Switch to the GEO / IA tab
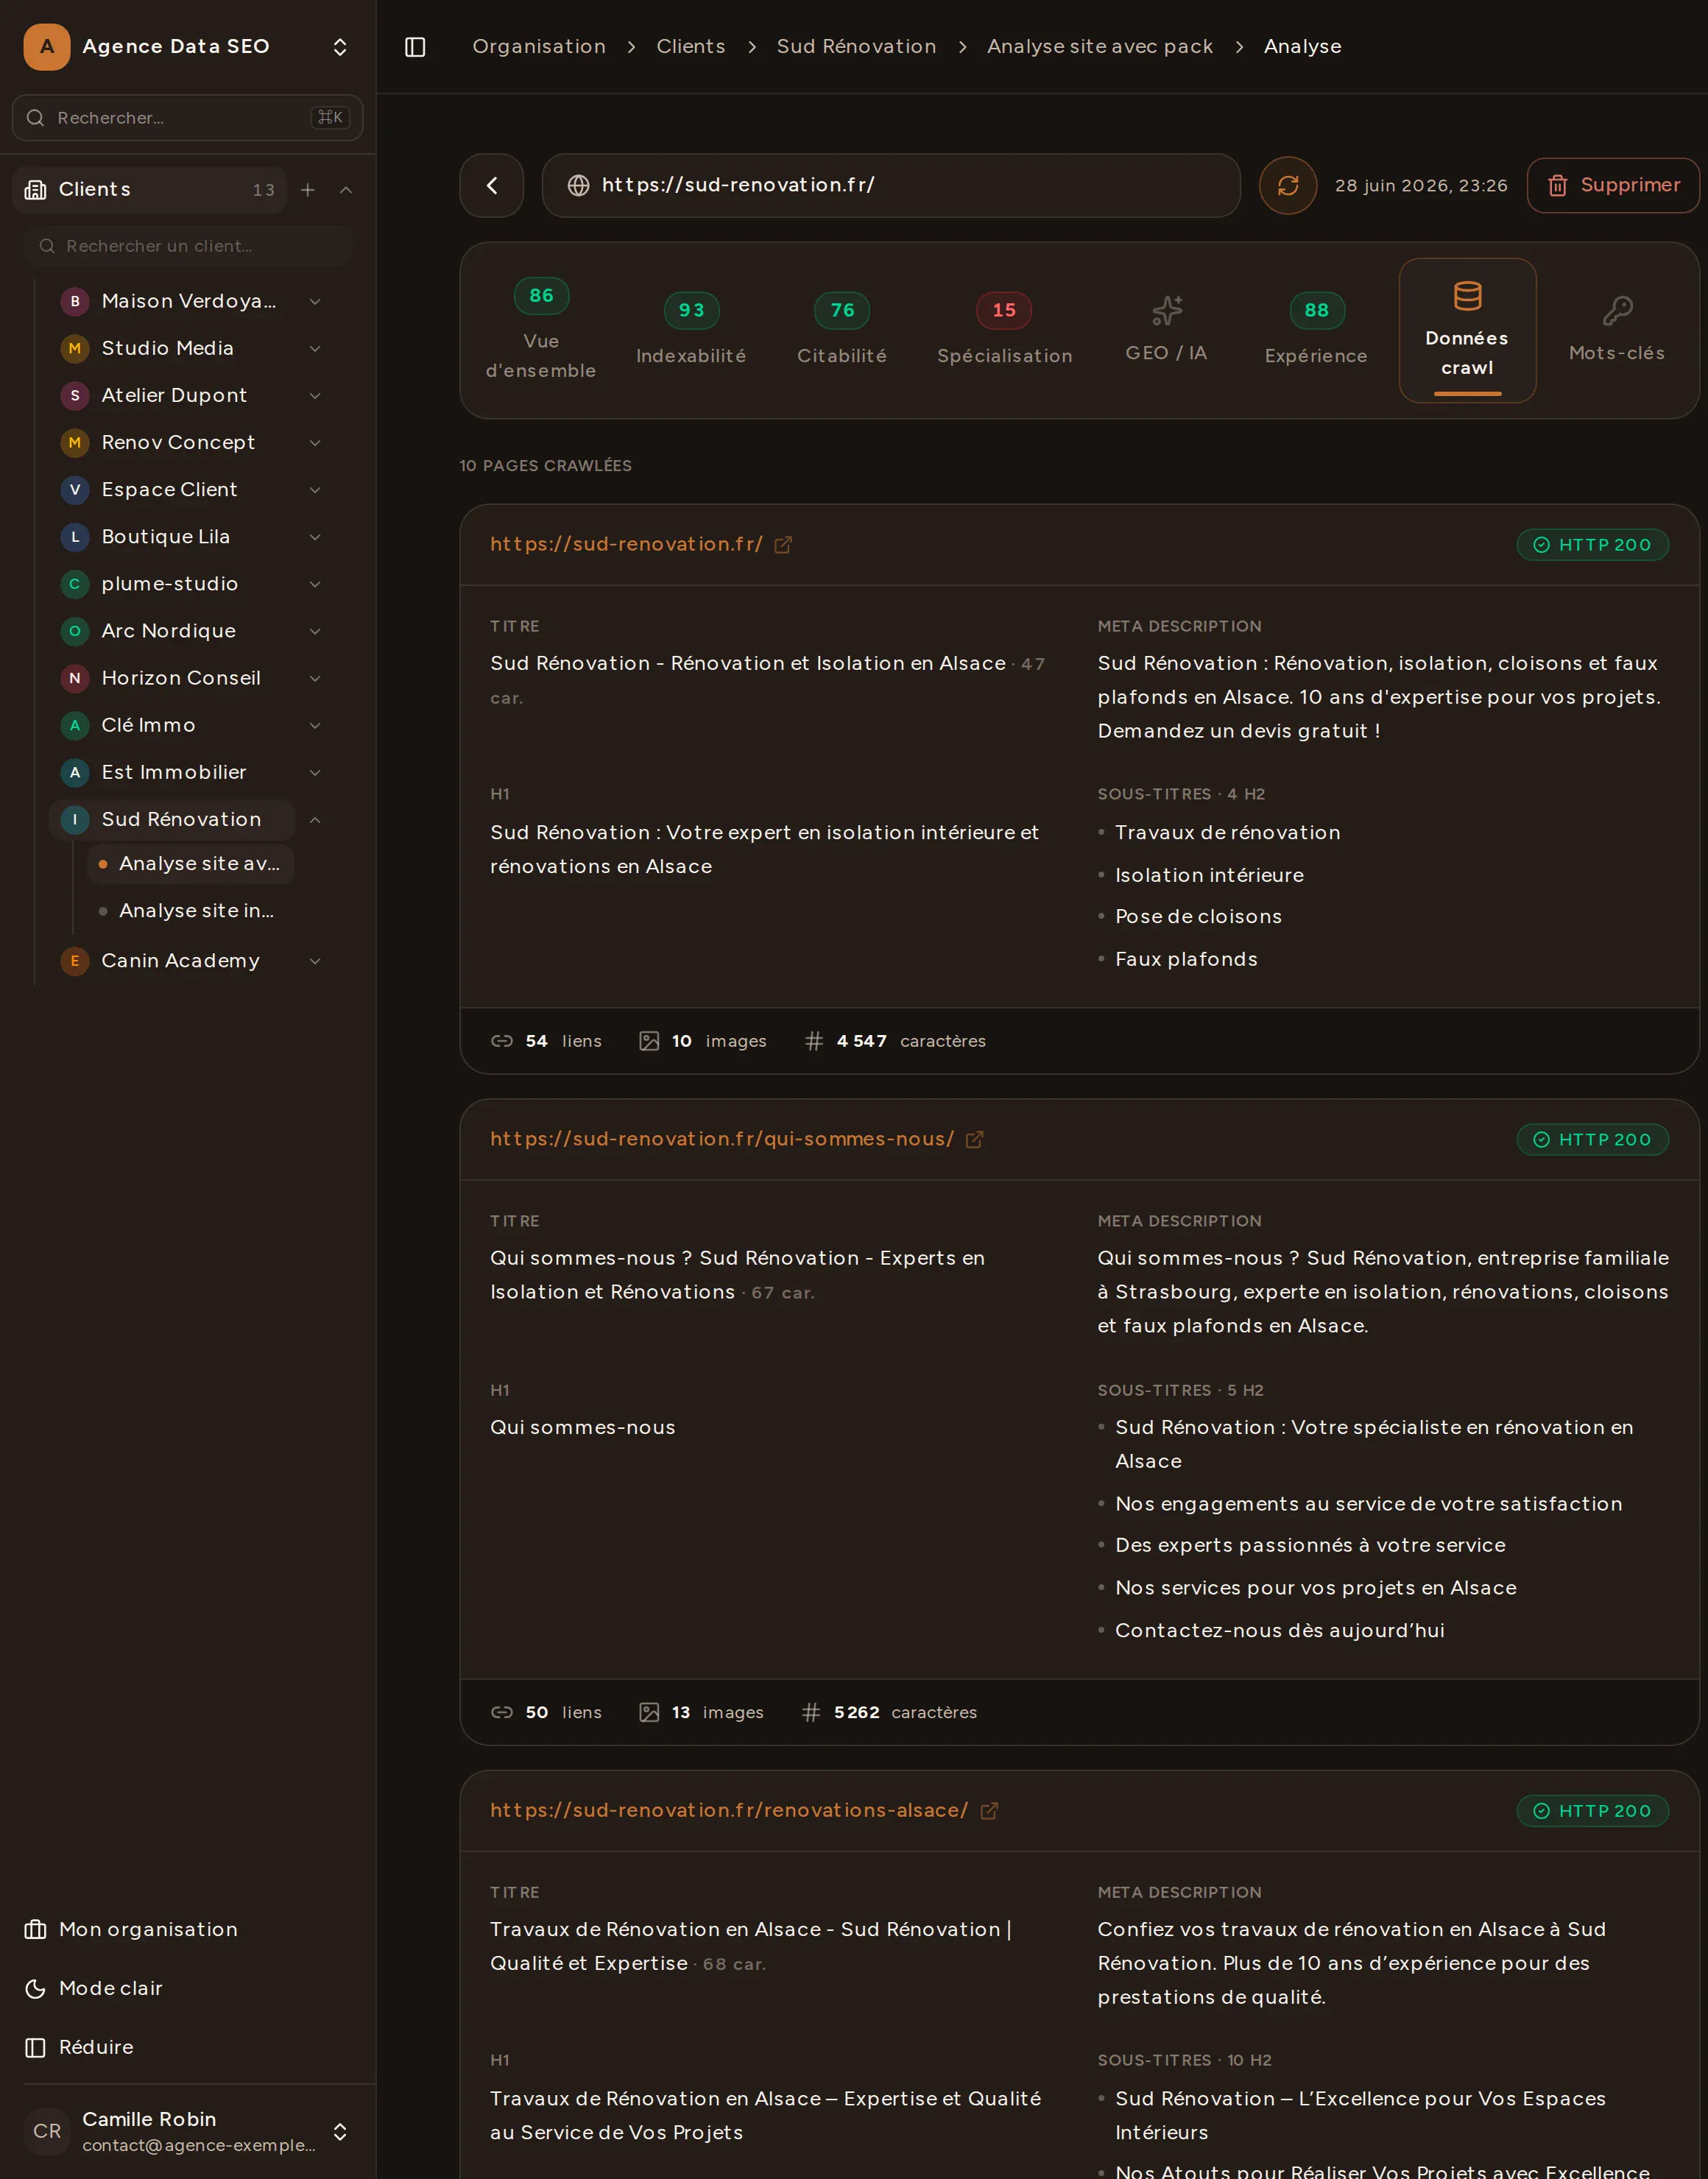This screenshot has height=2179, width=1708. point(1166,330)
